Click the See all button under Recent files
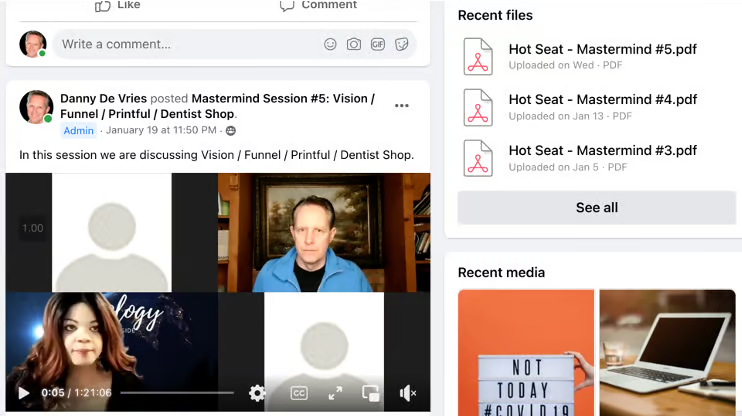 point(597,207)
